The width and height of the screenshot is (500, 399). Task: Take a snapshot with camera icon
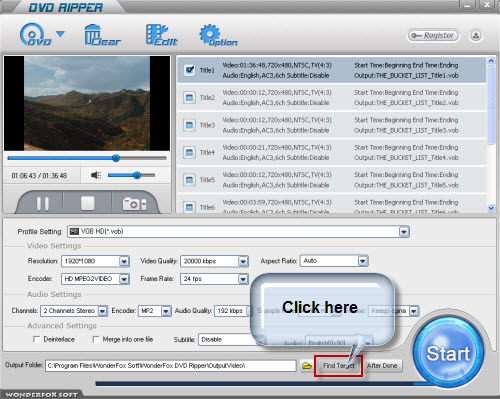tap(134, 204)
